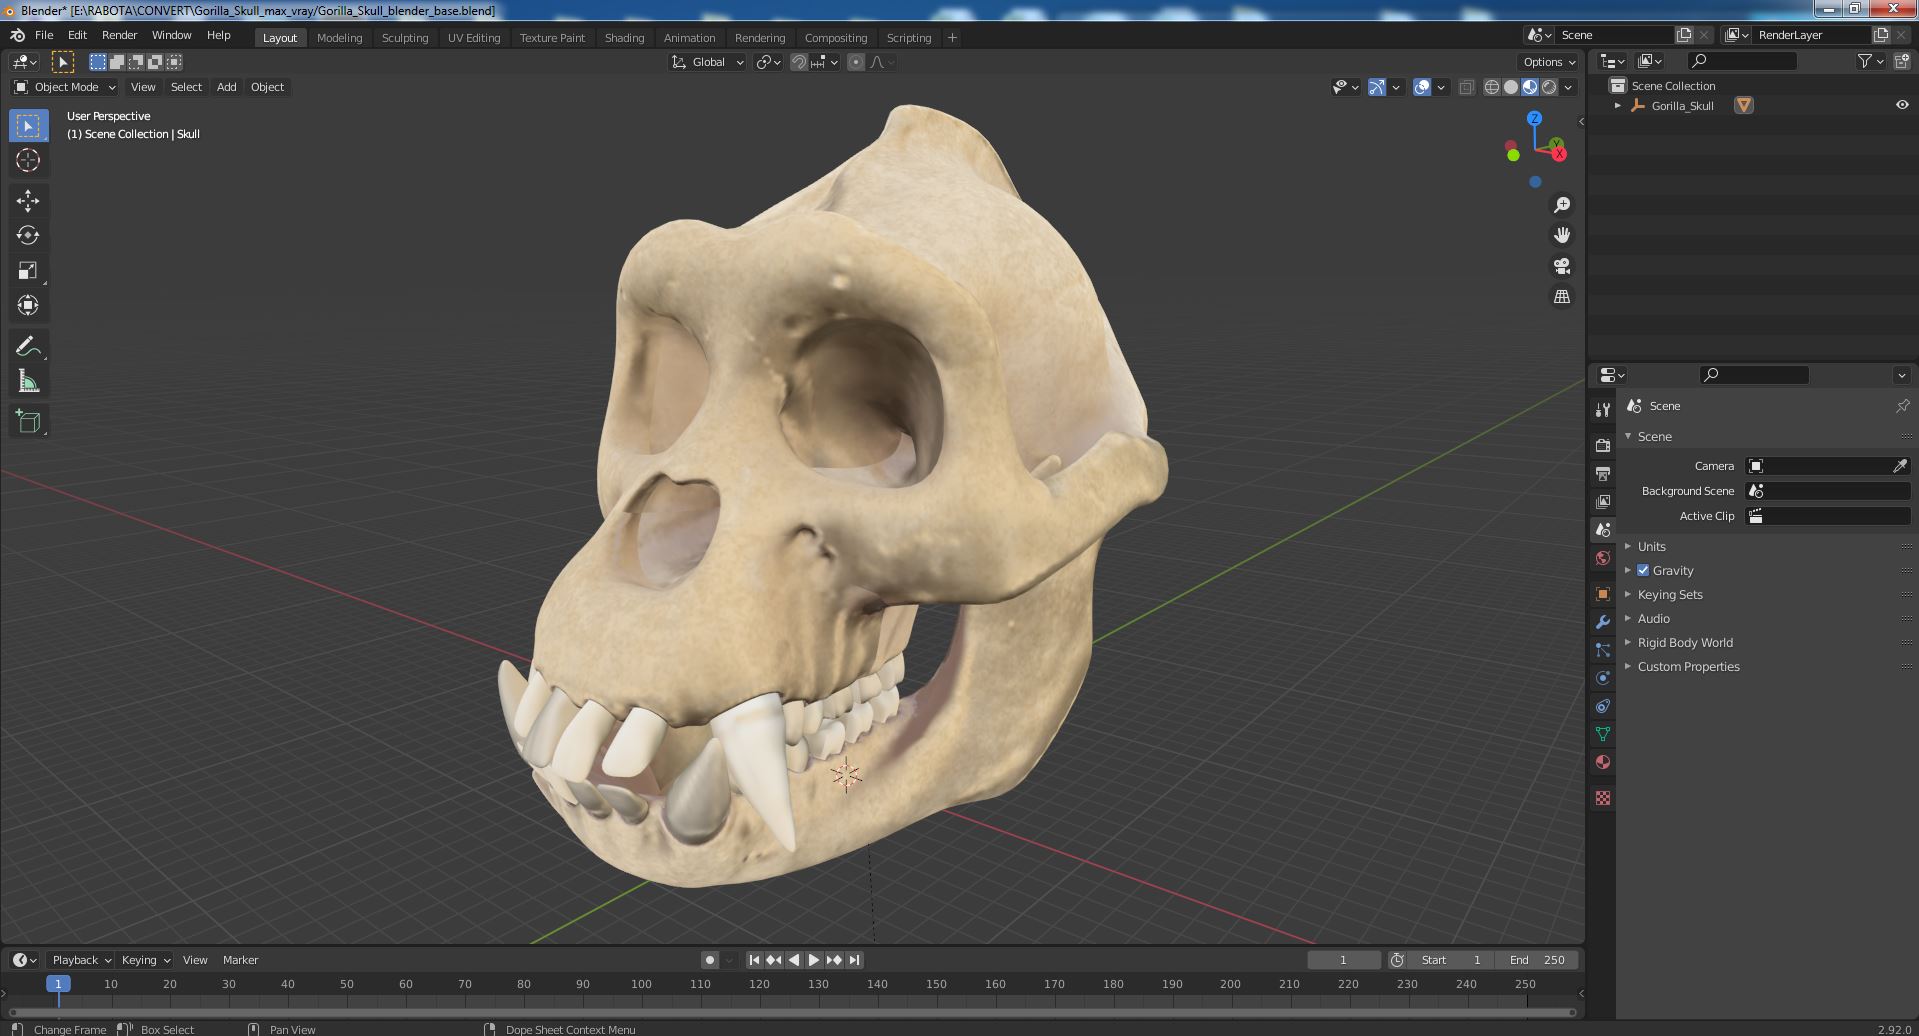Switch to the UV Editing workspace tab
Image resolution: width=1919 pixels, height=1036 pixels.
(x=474, y=38)
